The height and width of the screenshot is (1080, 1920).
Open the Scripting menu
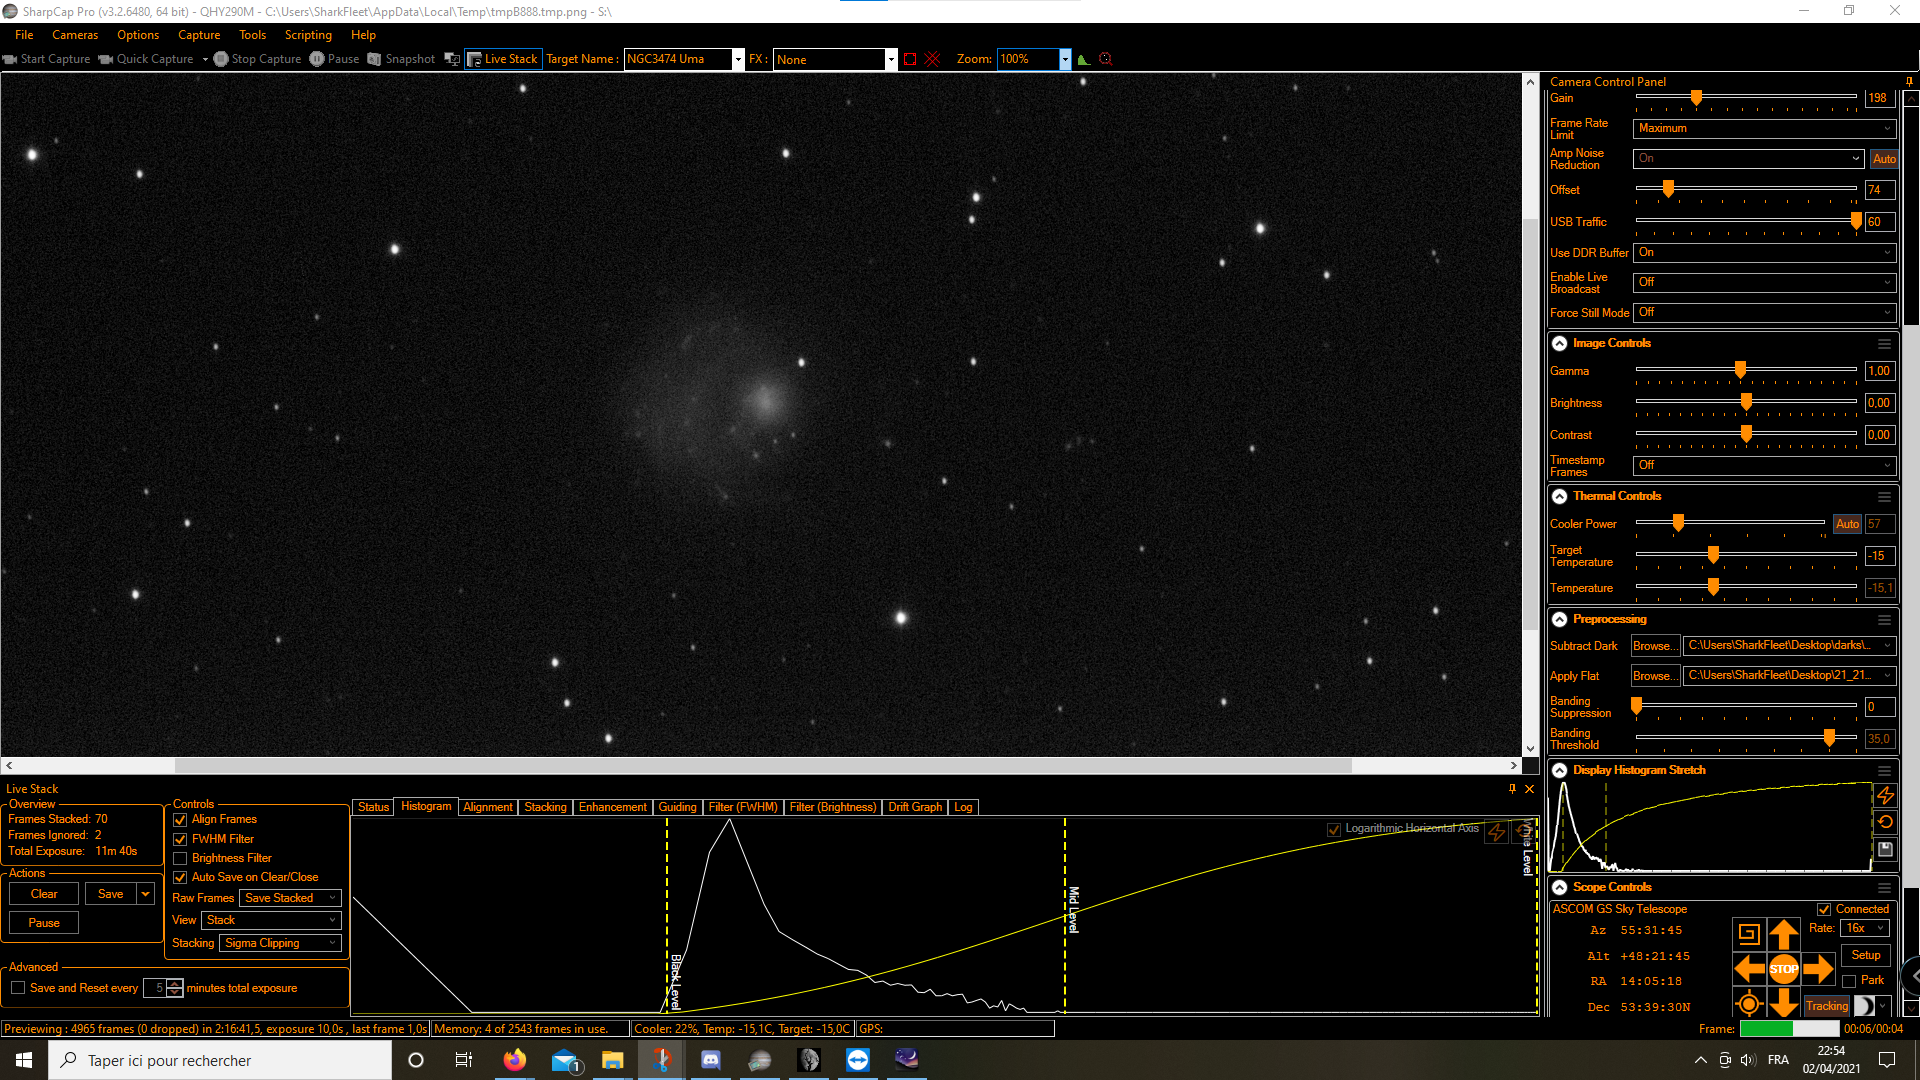(x=308, y=35)
